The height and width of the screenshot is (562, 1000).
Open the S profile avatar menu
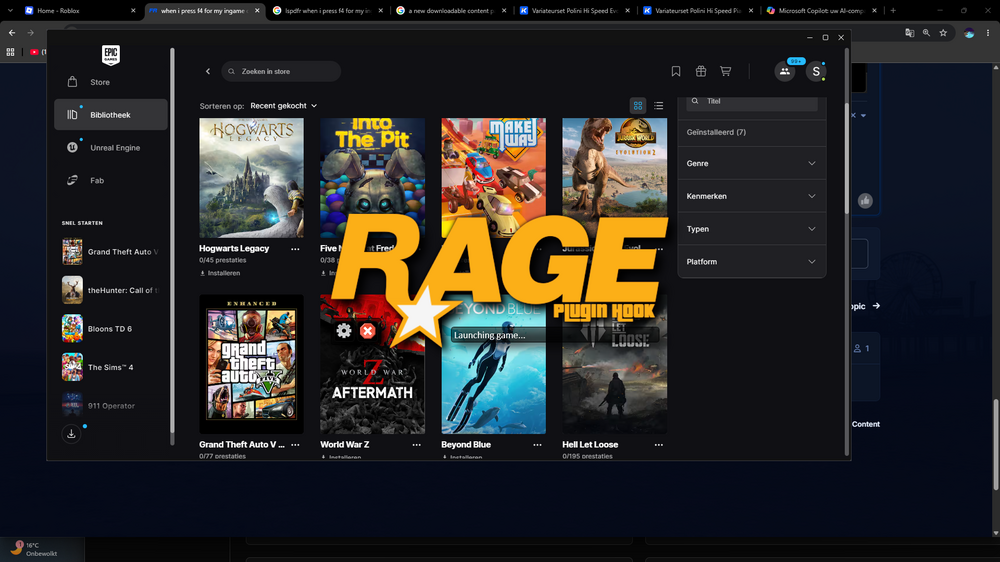coord(816,71)
